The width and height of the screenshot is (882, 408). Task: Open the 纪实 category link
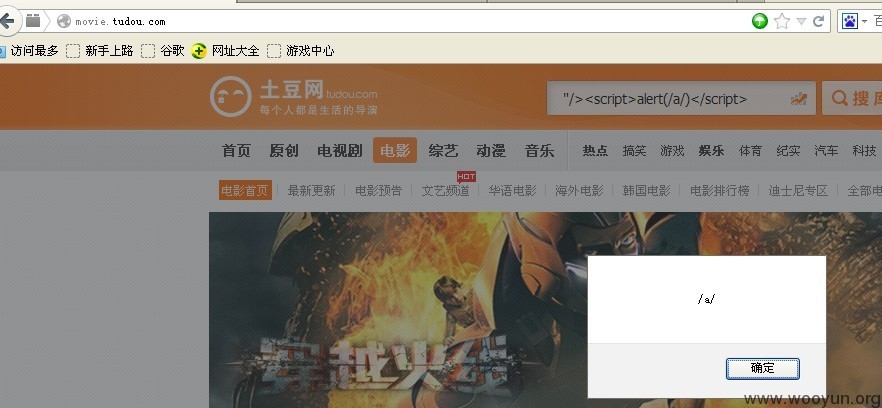click(x=788, y=151)
